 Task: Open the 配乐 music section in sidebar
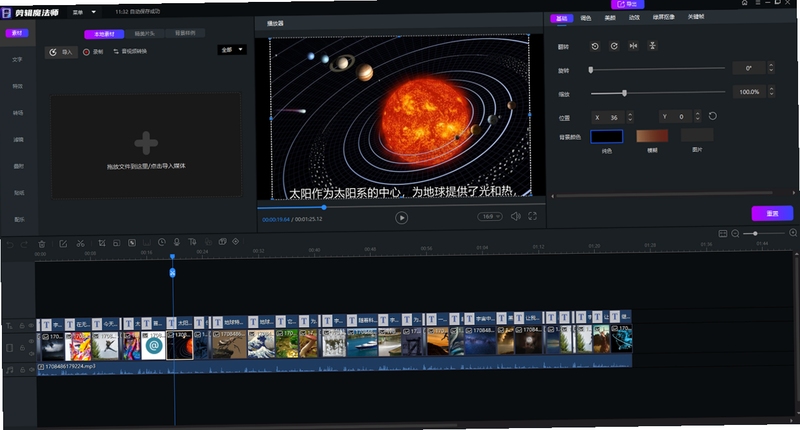click(19, 219)
